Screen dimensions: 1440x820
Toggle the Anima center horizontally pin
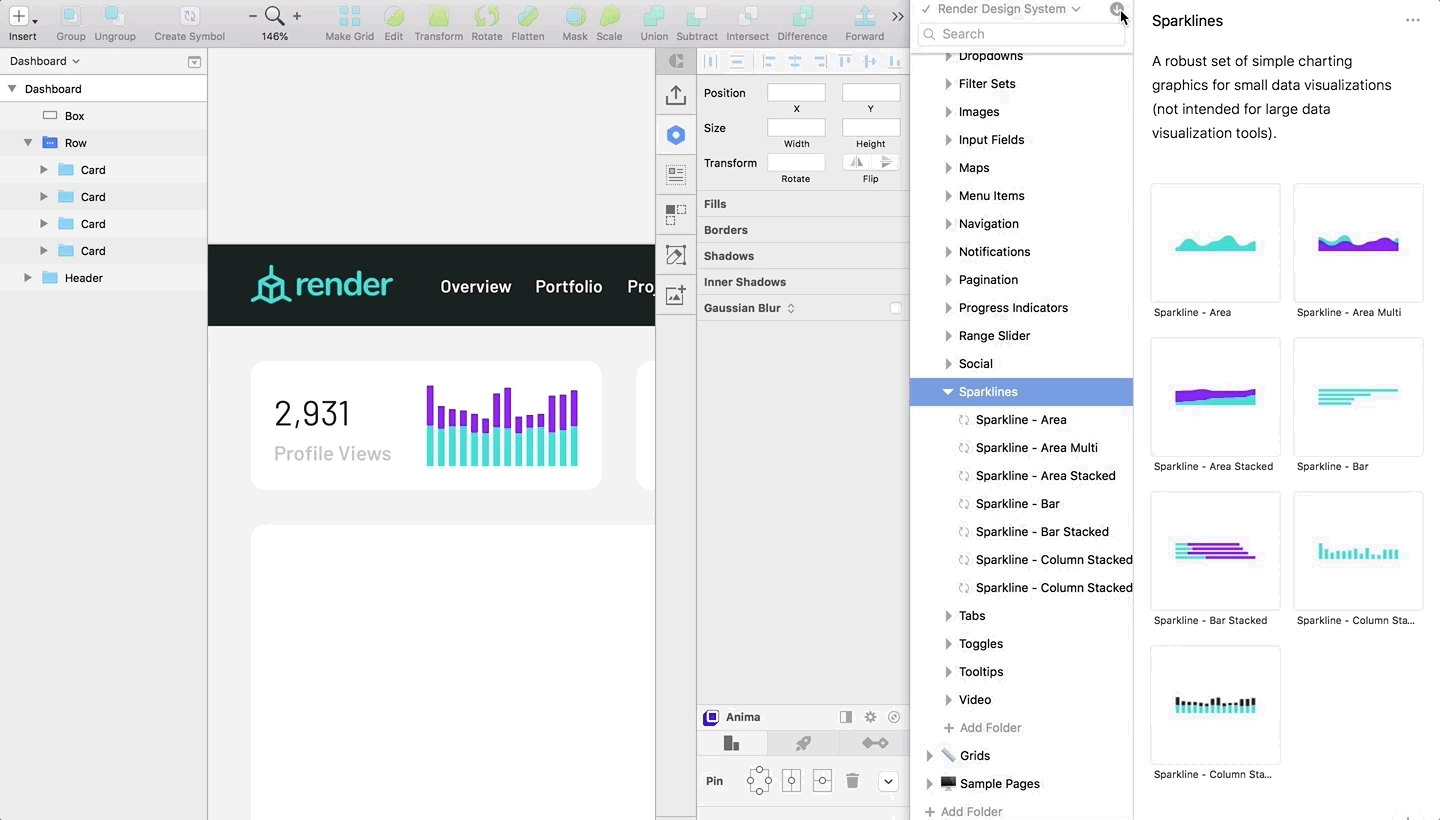click(x=791, y=781)
